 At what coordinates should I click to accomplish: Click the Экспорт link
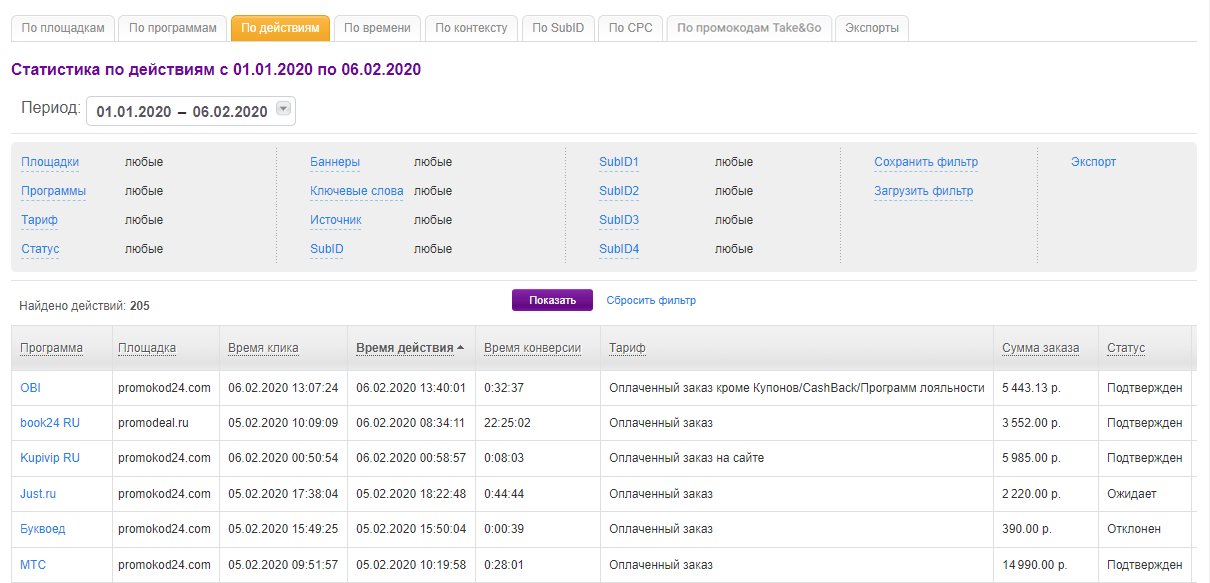[1093, 162]
